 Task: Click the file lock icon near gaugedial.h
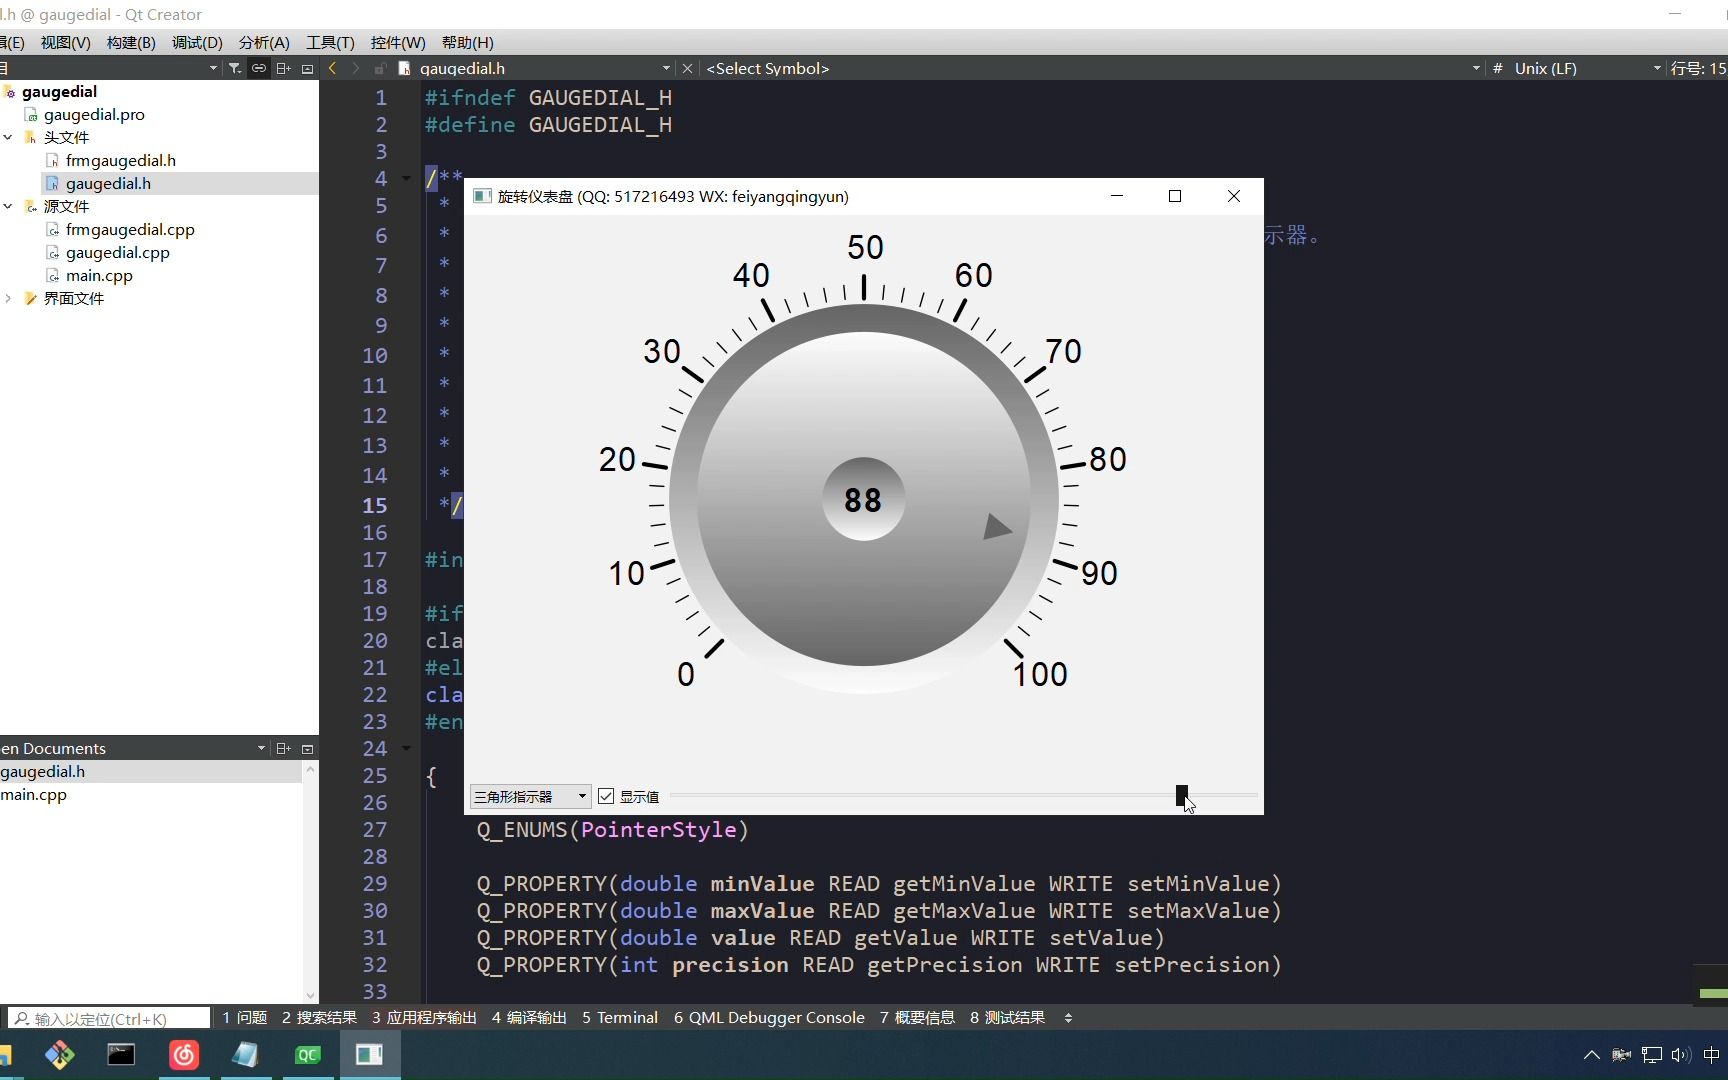tap(380, 68)
